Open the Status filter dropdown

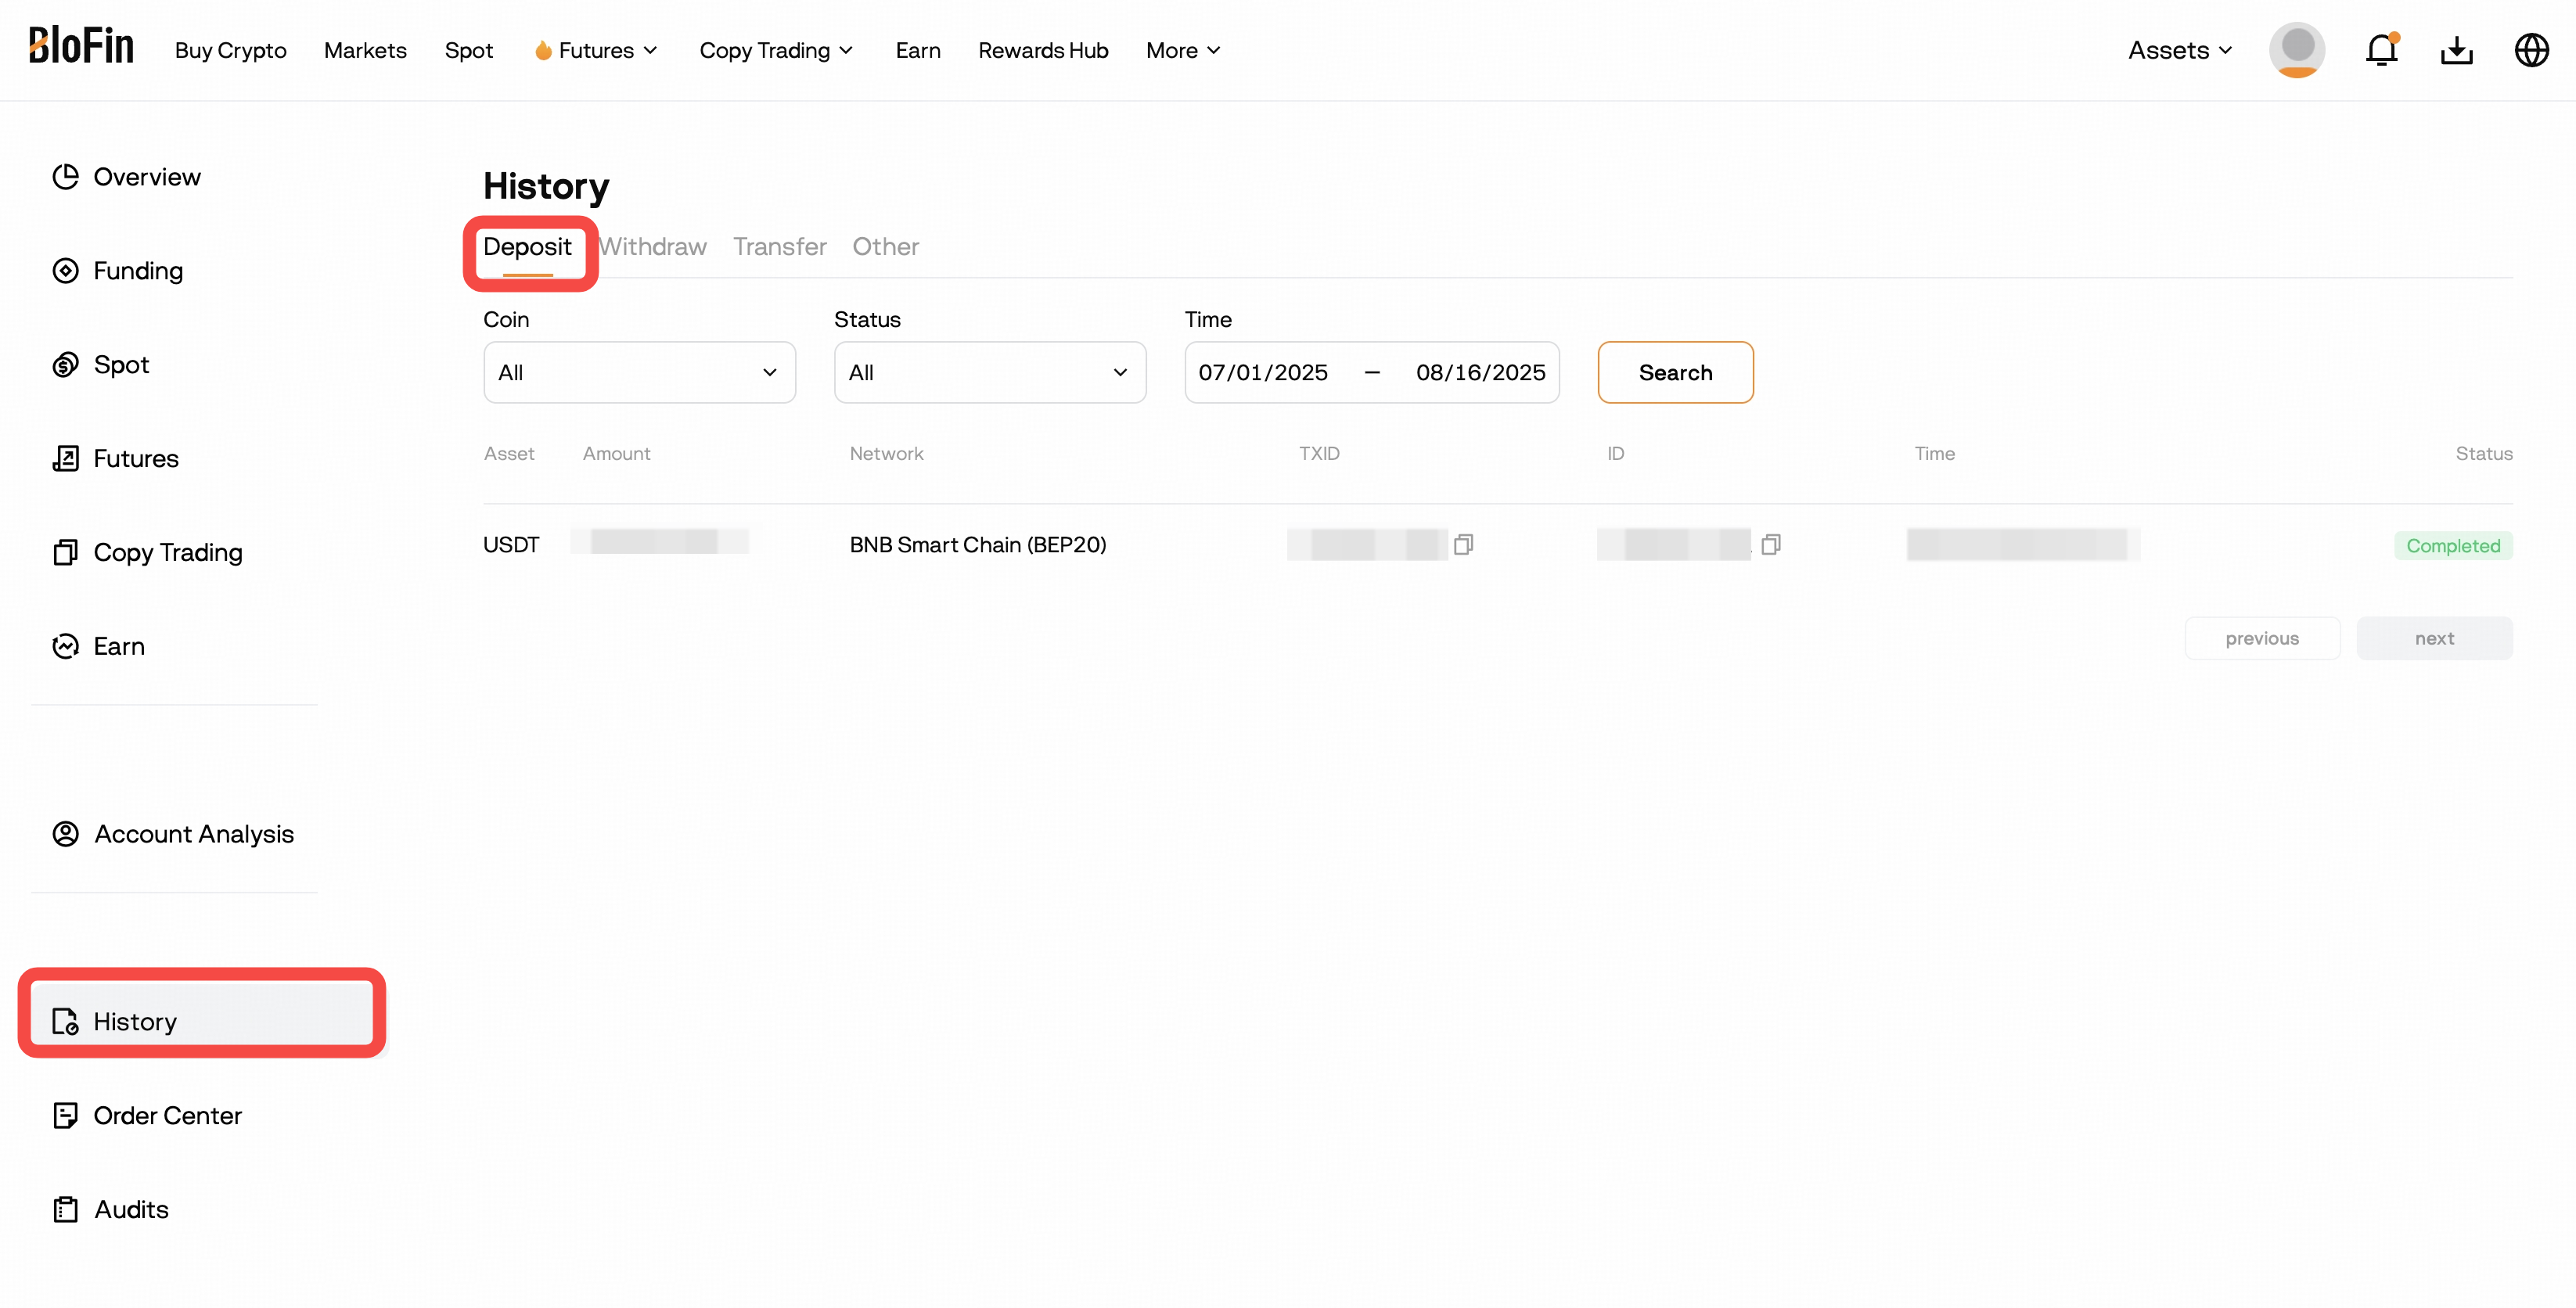989,372
